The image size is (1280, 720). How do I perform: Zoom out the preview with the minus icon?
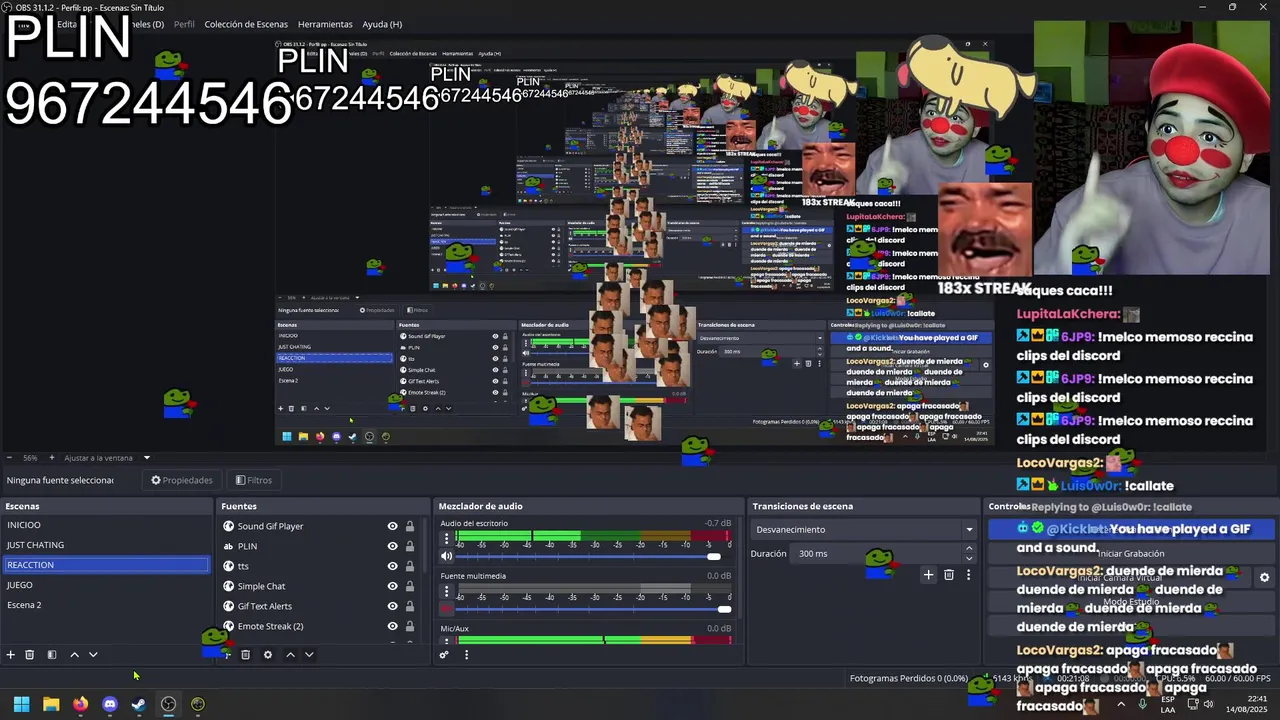(x=10, y=458)
